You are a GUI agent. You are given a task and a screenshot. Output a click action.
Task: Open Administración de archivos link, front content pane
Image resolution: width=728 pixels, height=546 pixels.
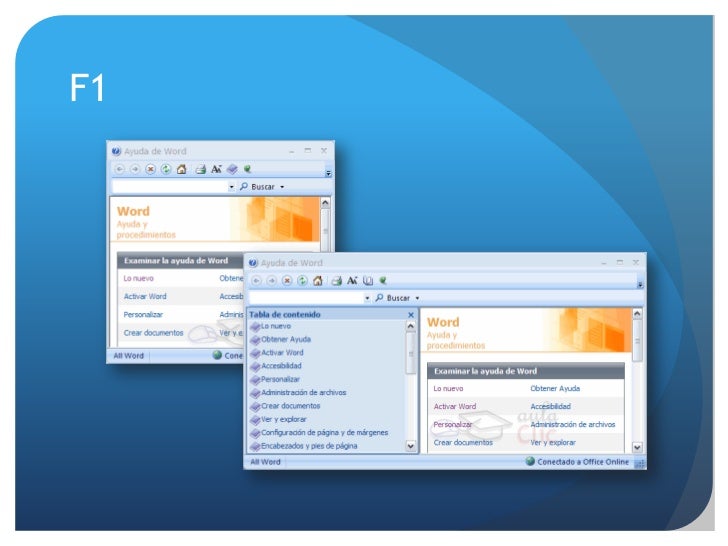click(x=572, y=425)
